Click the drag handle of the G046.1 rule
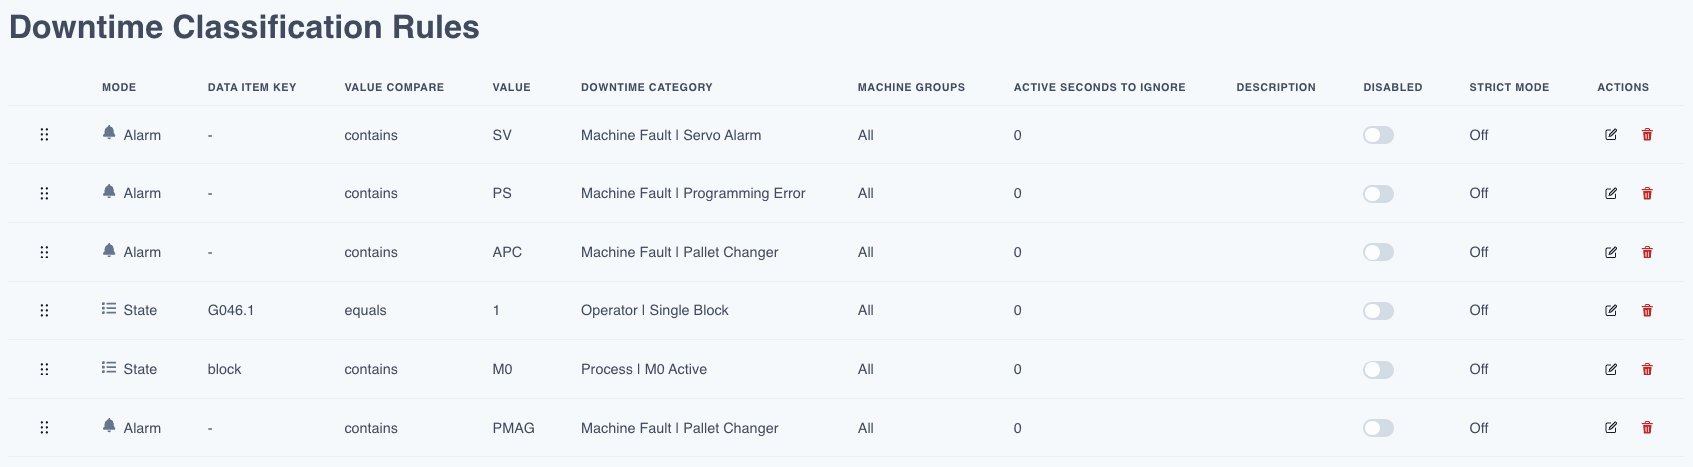 pos(44,310)
